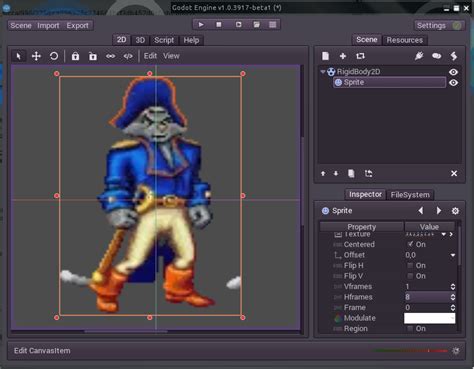Switch to the Resources tab
The height and width of the screenshot is (369, 474).
point(405,40)
